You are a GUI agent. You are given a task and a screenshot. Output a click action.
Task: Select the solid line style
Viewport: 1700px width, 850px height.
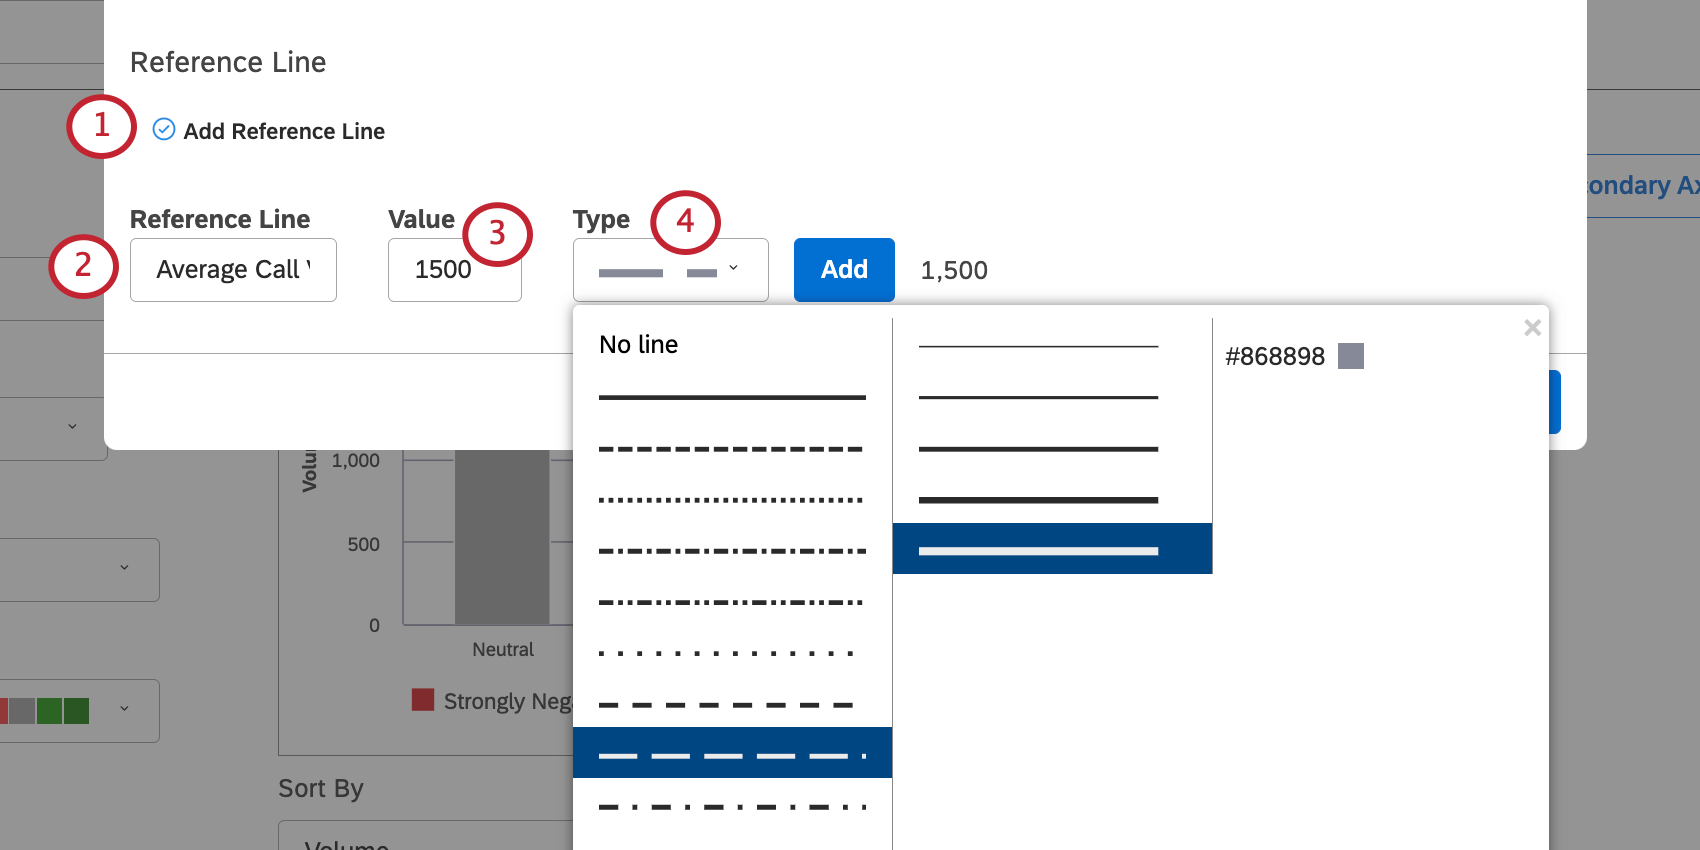tap(731, 397)
